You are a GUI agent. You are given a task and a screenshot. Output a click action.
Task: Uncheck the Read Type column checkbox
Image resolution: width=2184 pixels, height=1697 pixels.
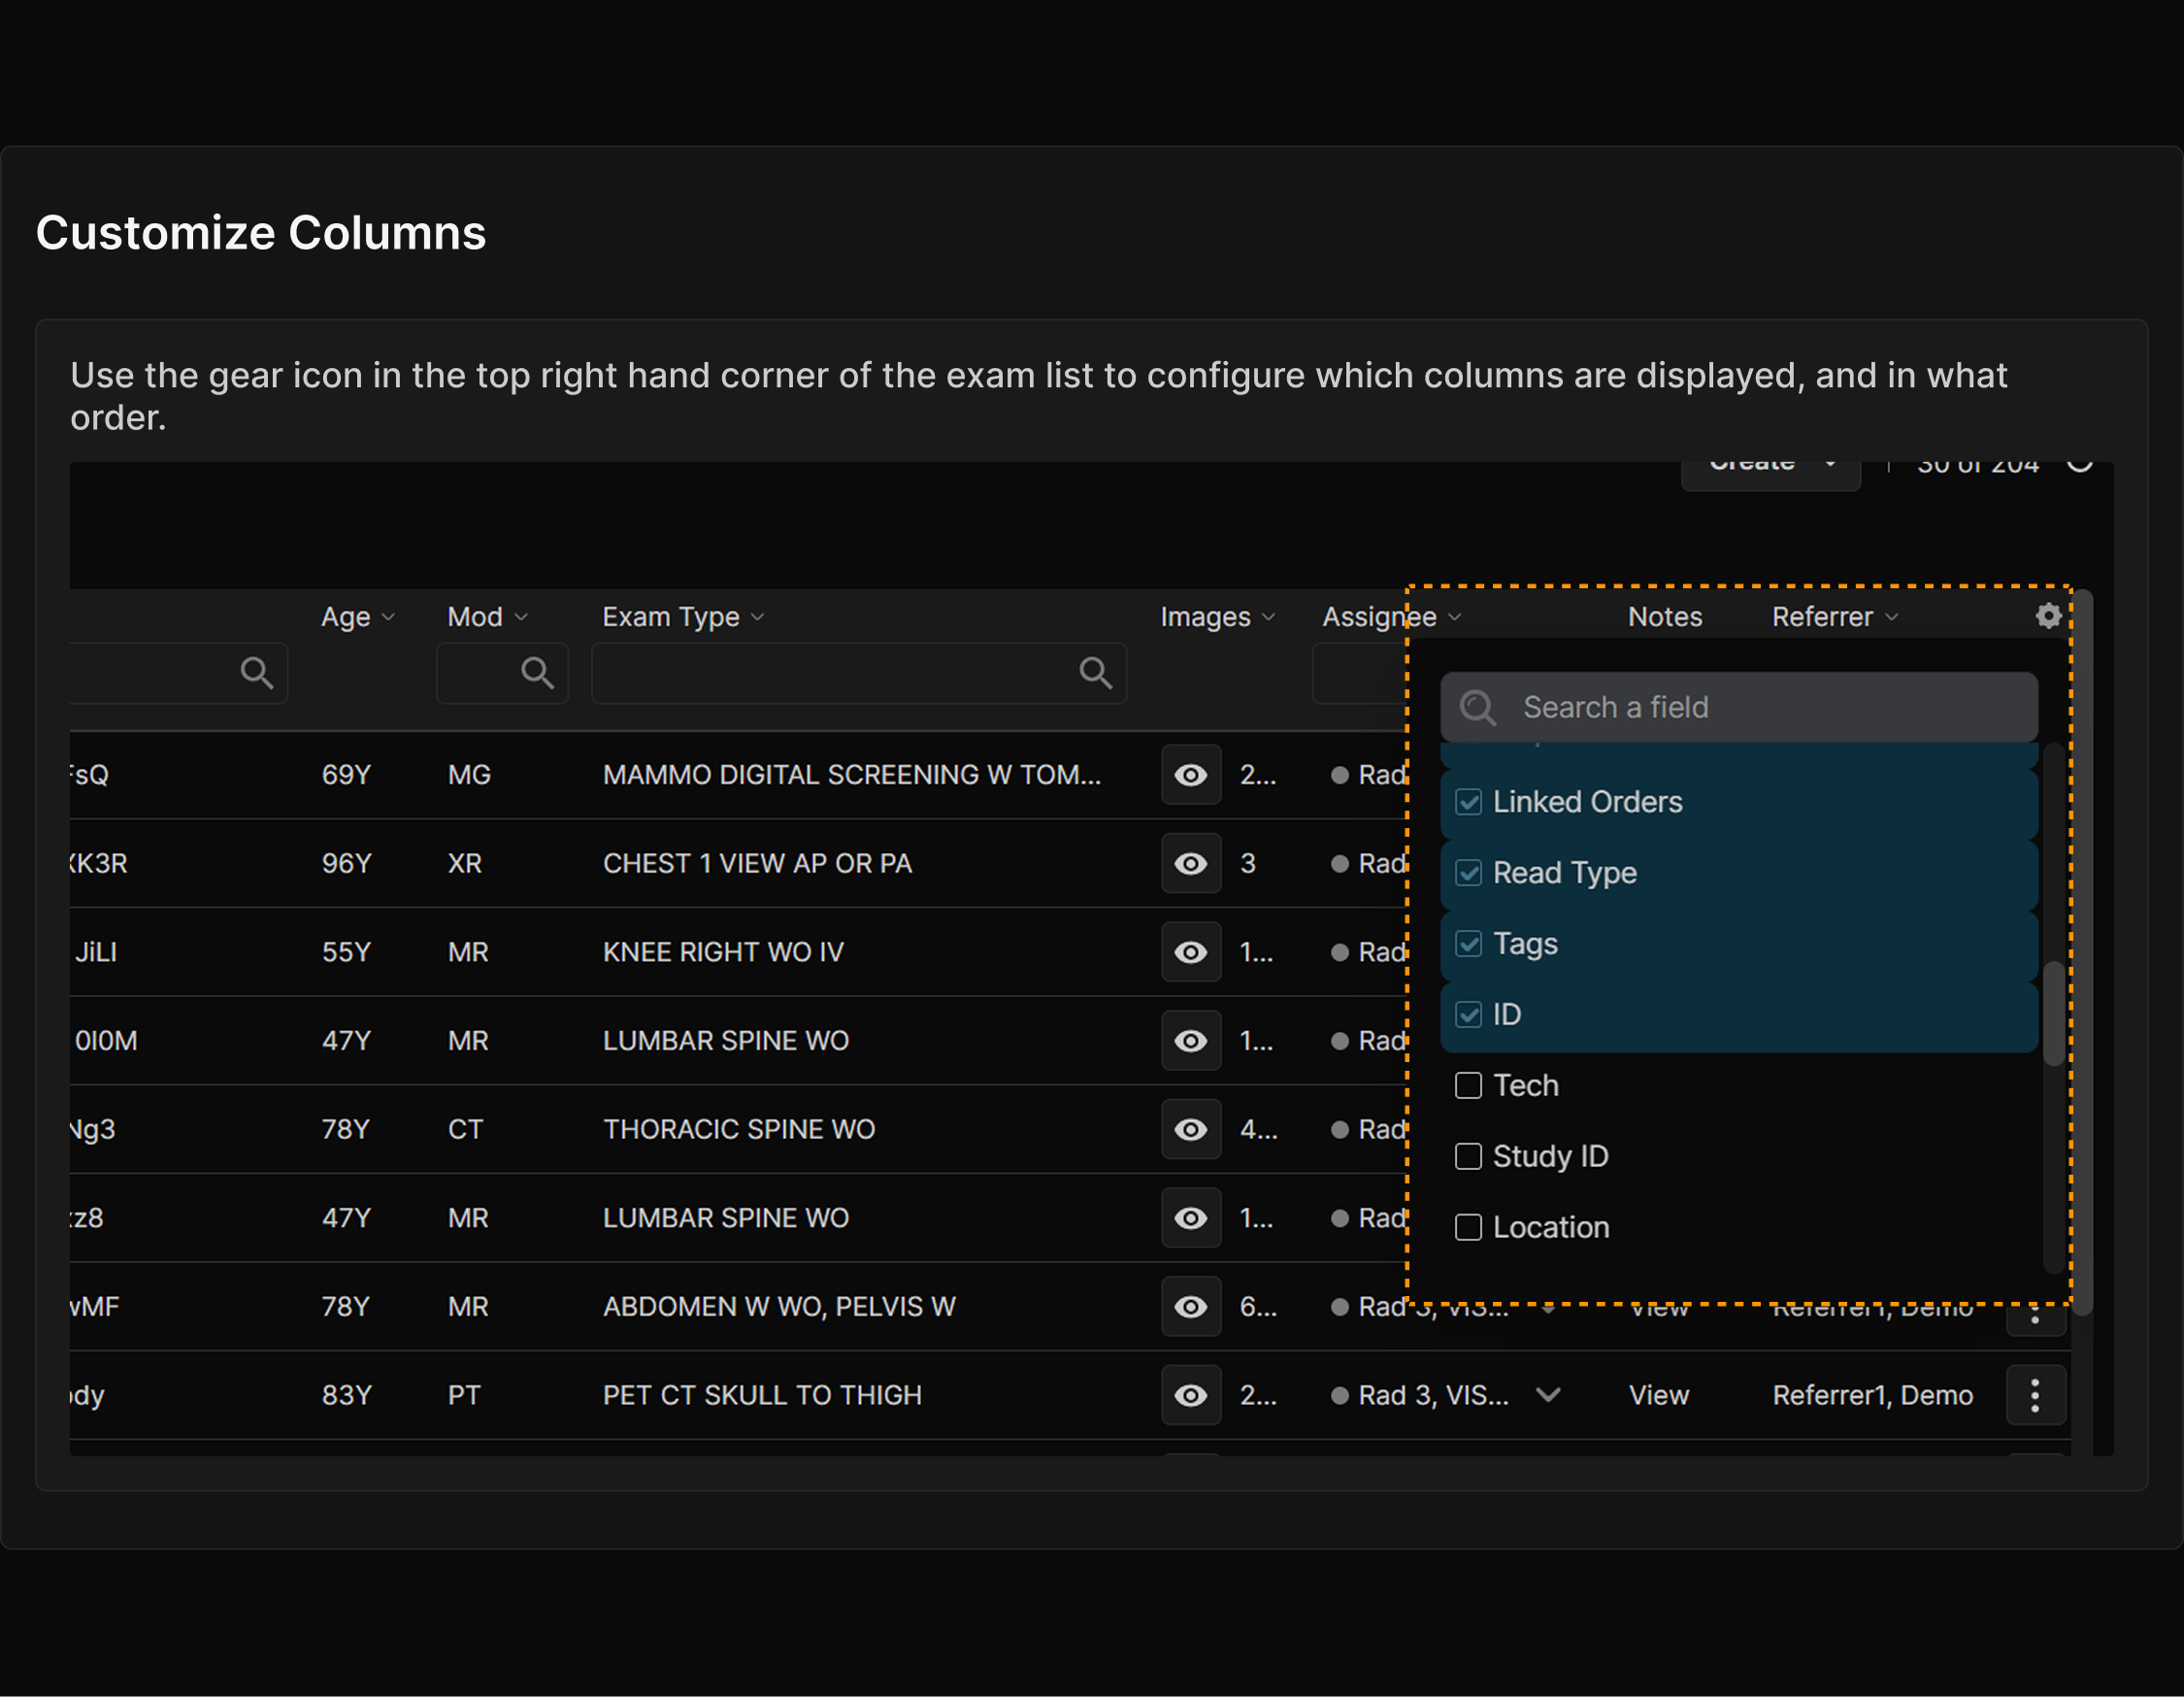1468,873
